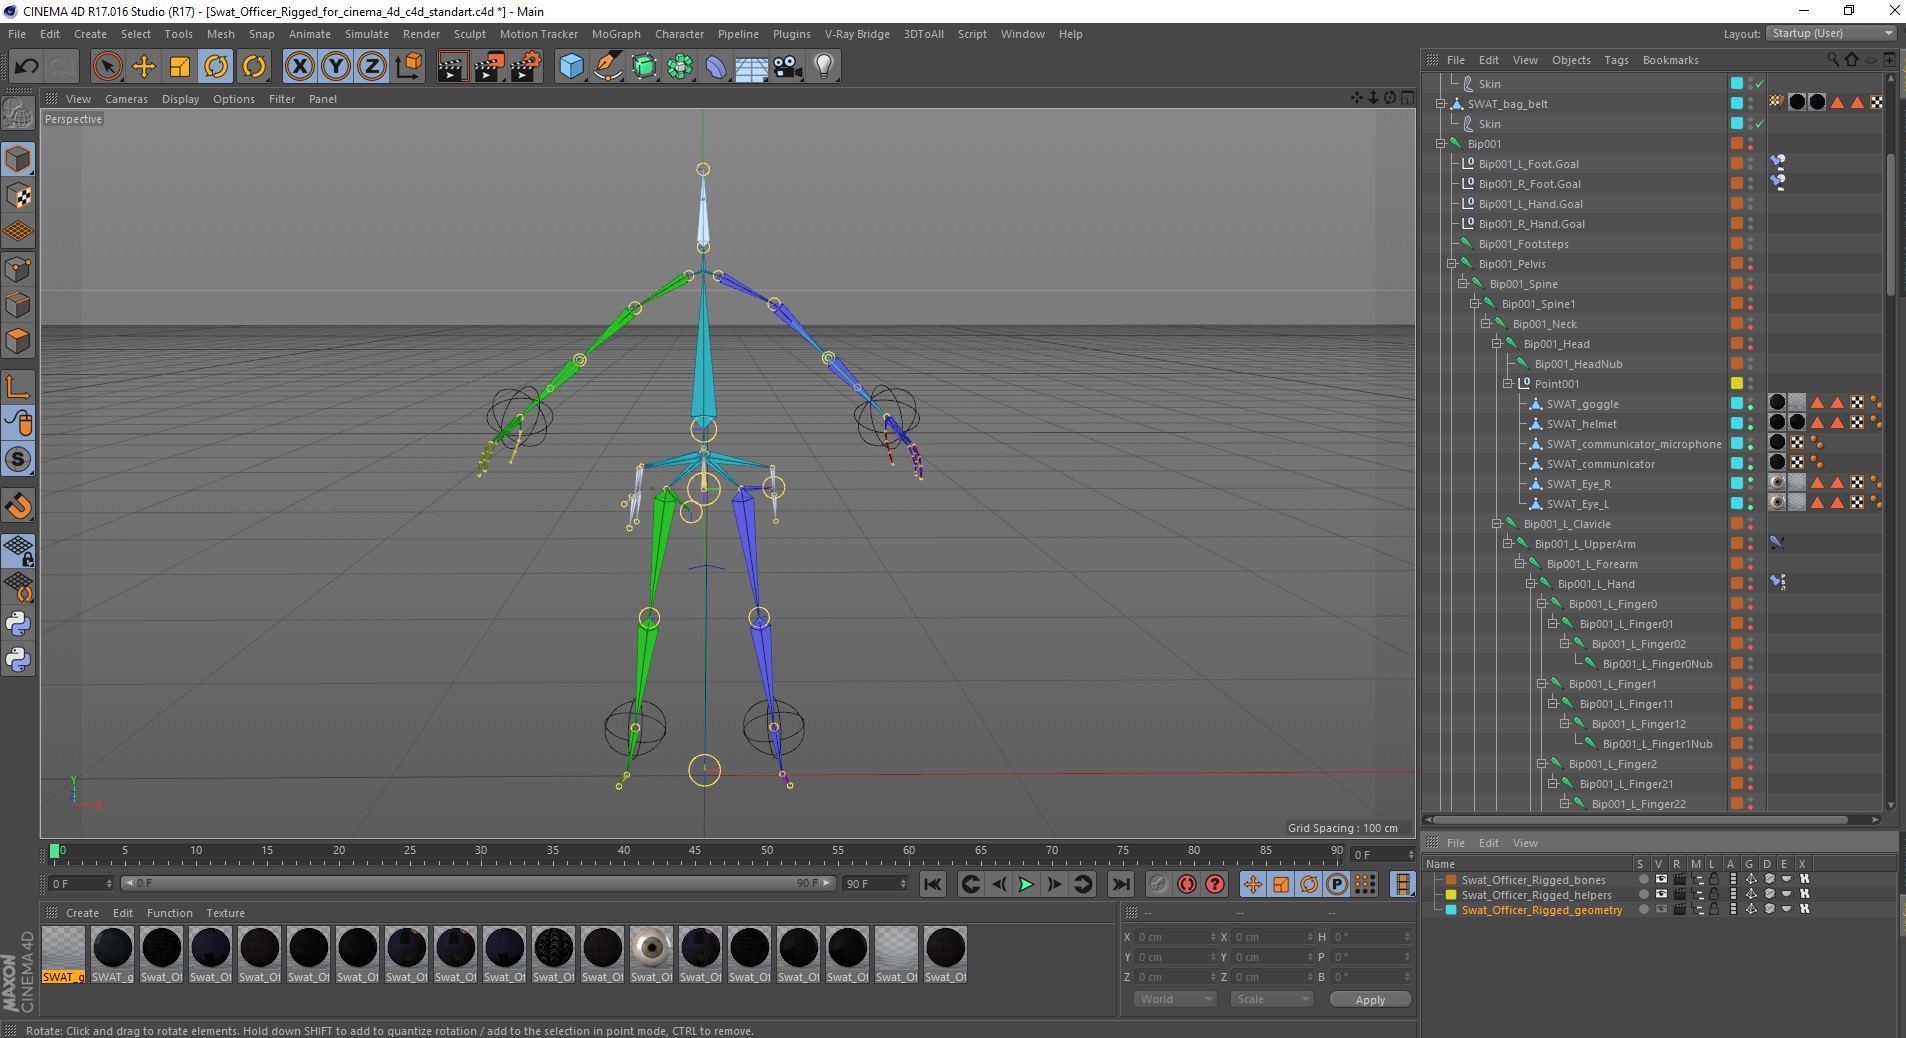This screenshot has width=1906, height=1038.
Task: Select Swat_Officer_Rigged_bones layer
Action: click(1533, 880)
